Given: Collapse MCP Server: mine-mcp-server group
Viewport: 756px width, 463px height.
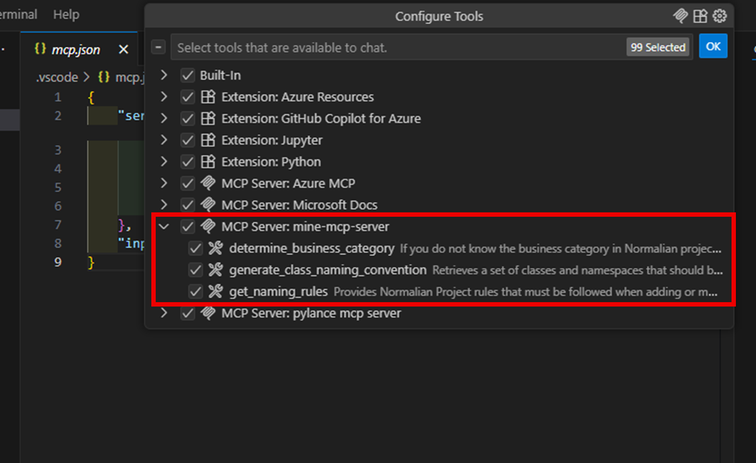Looking at the screenshot, I should pyautogui.click(x=164, y=226).
